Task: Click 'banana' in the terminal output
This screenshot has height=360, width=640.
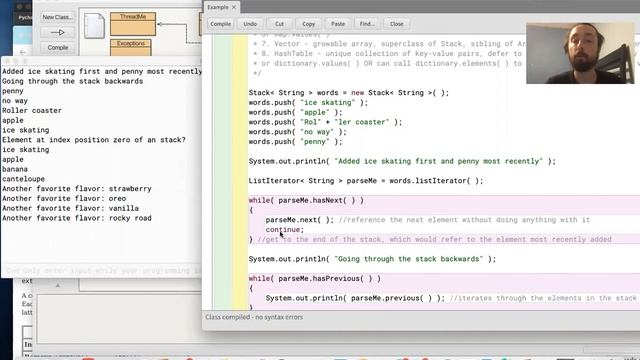Action: (x=15, y=169)
